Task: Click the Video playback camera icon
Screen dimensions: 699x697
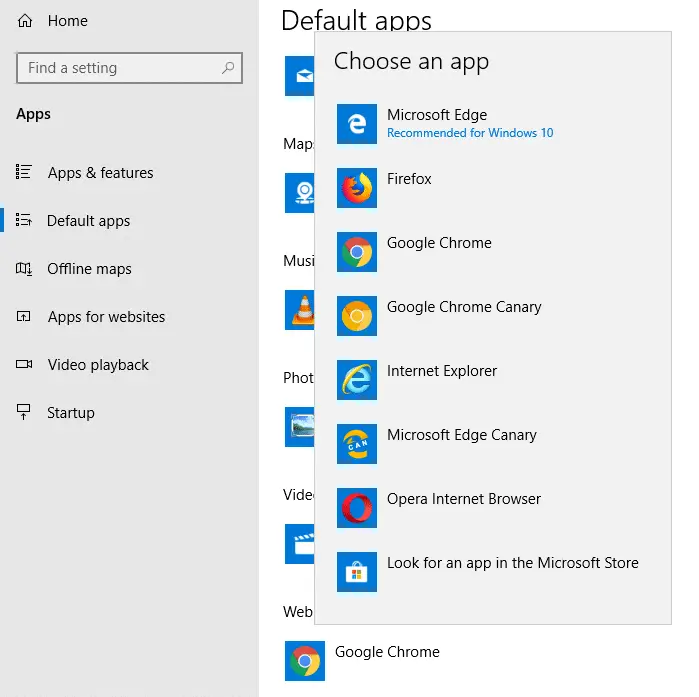Action: 24,364
